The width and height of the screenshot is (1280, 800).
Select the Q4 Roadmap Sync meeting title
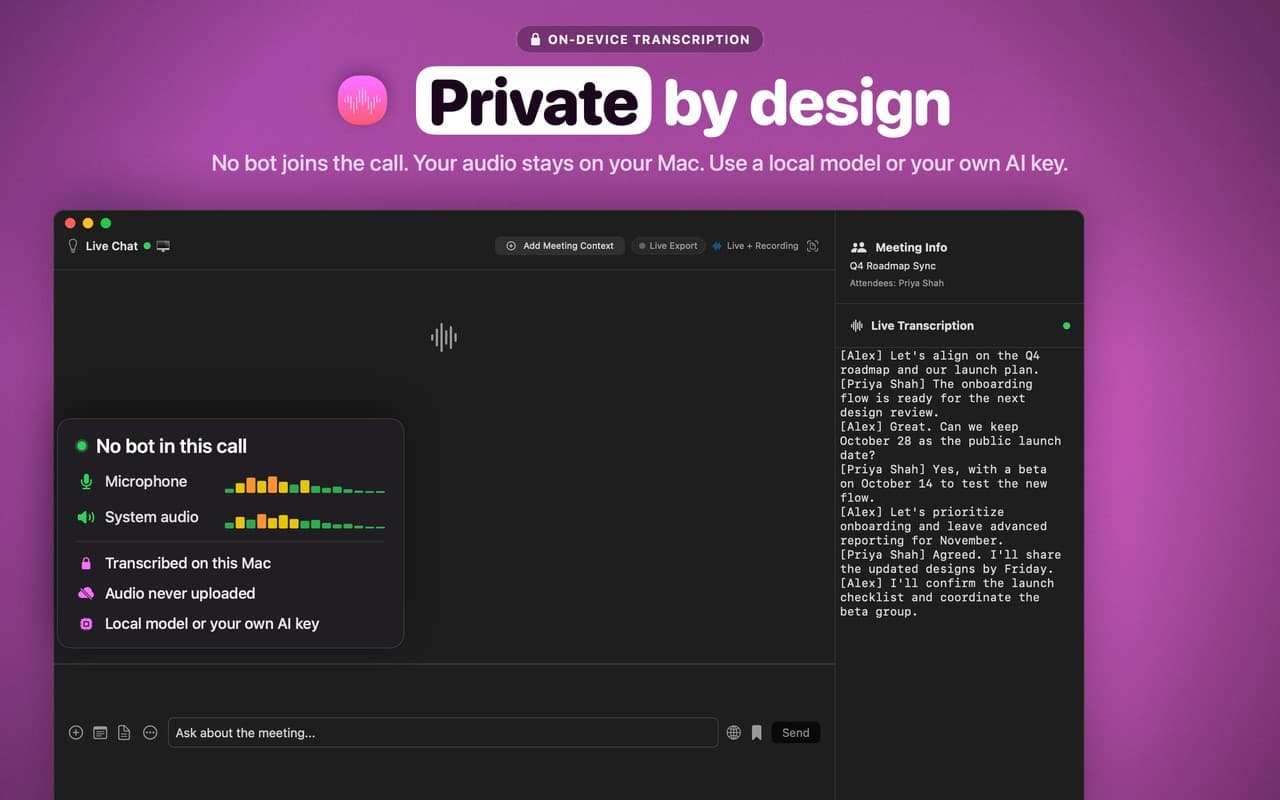point(893,266)
